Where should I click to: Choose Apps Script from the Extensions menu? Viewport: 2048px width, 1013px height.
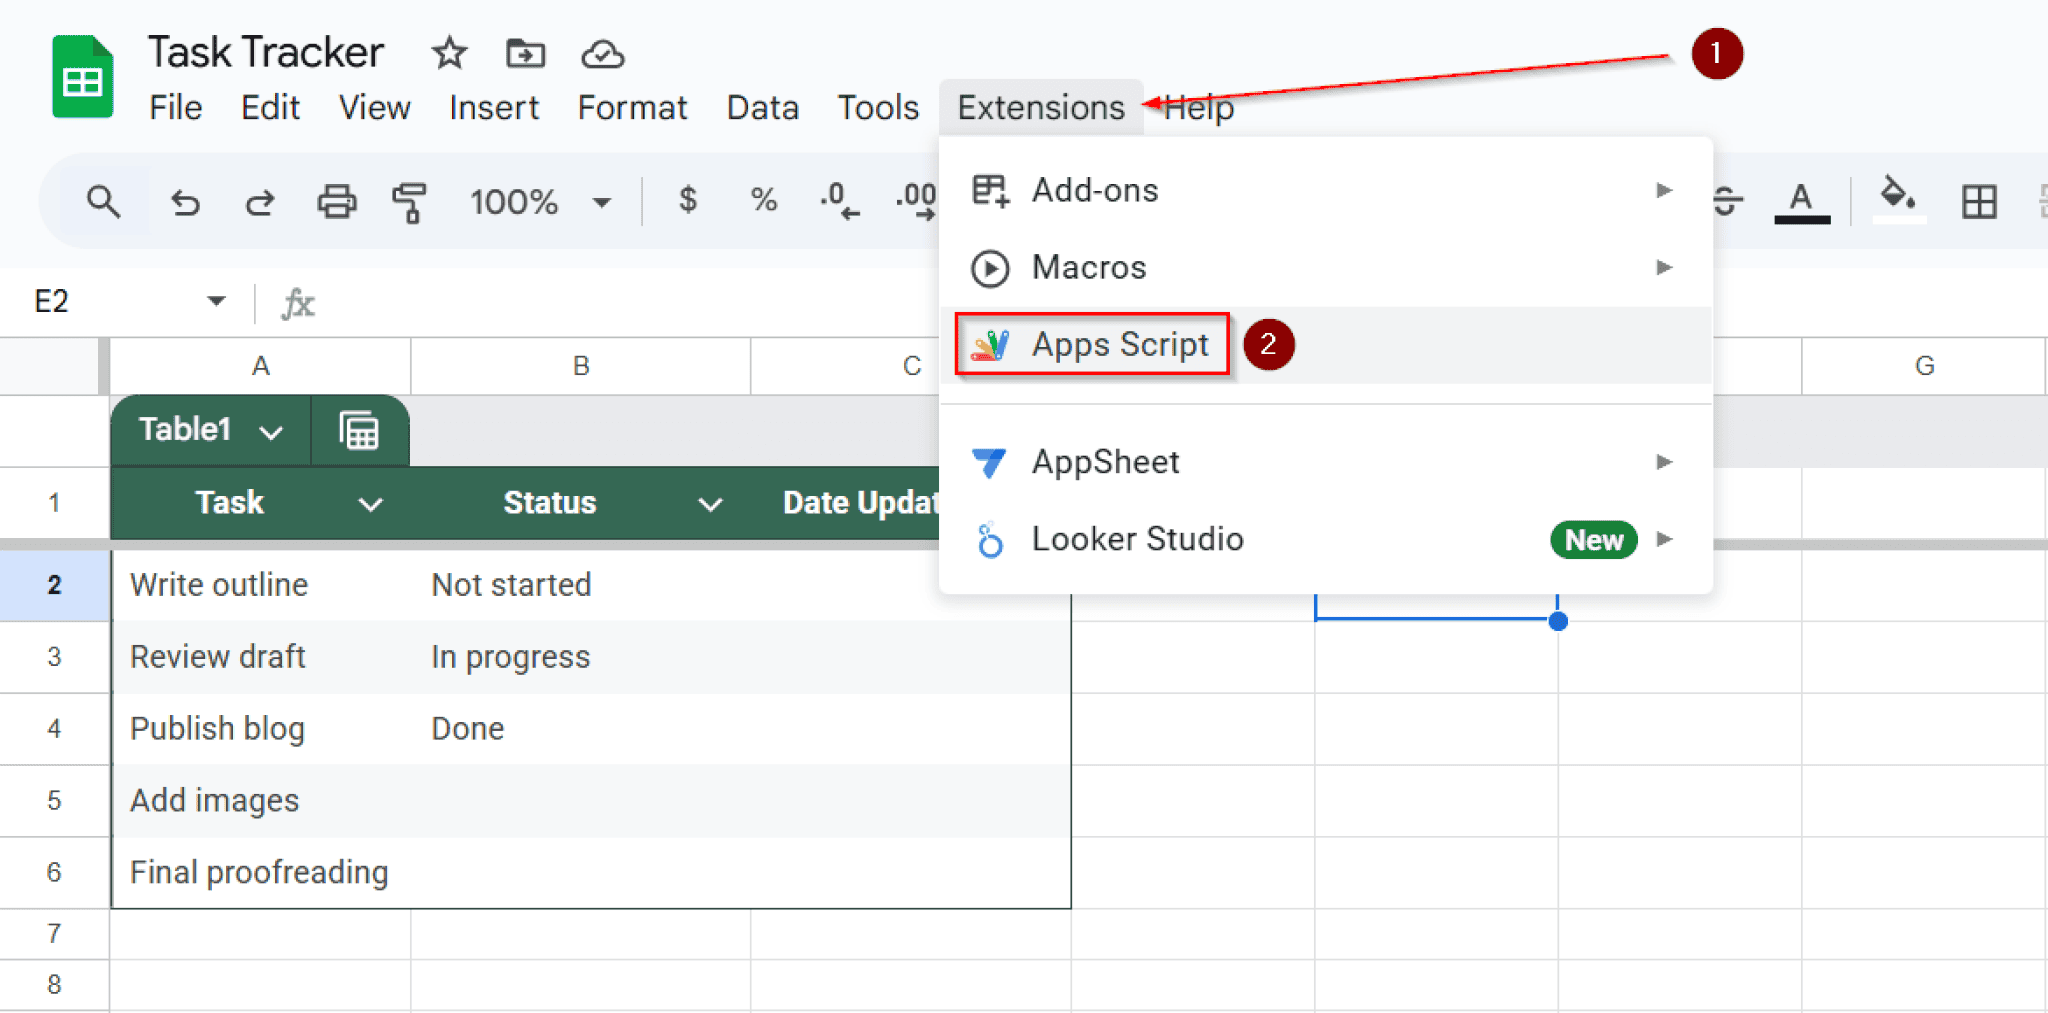(x=1119, y=345)
